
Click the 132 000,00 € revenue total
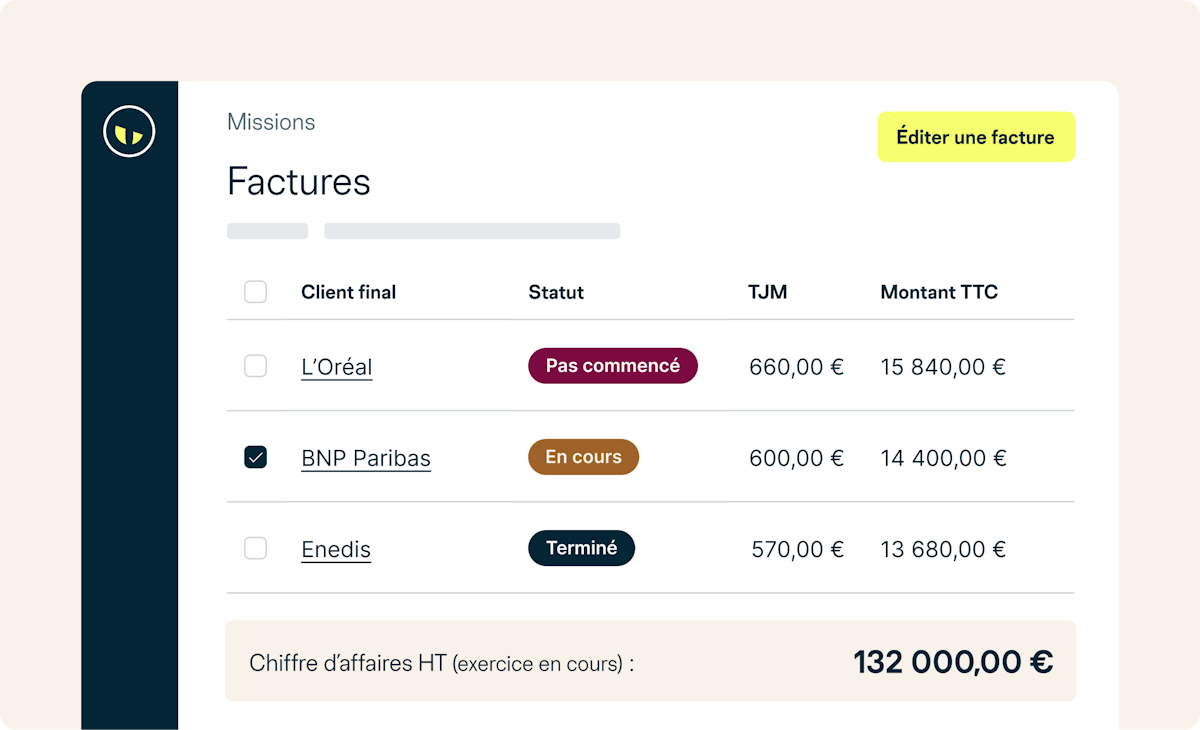pos(952,662)
